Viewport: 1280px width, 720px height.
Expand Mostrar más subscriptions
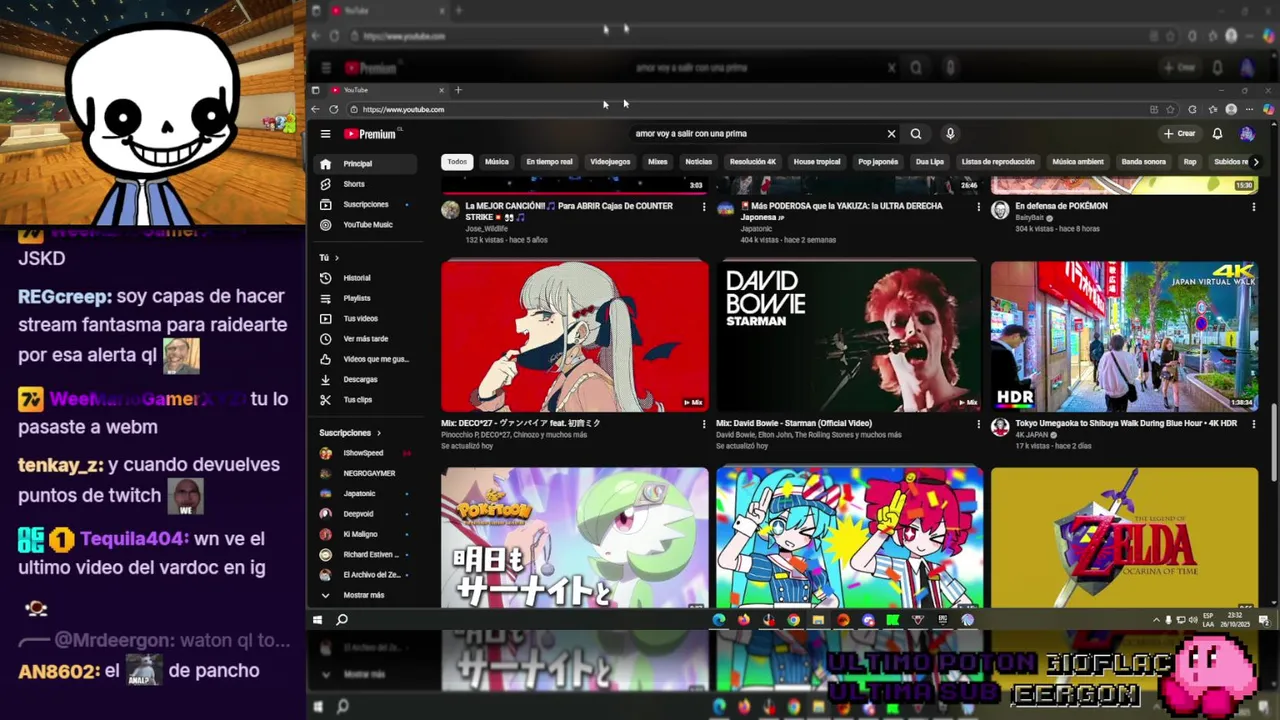(366, 595)
